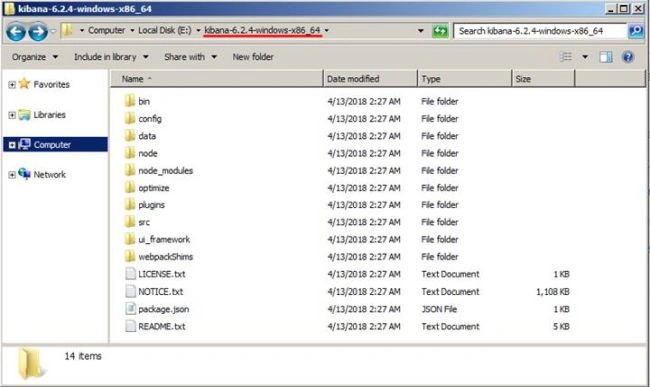Click the New folder button
Image resolution: width=650 pixels, height=387 pixels.
[x=253, y=57]
